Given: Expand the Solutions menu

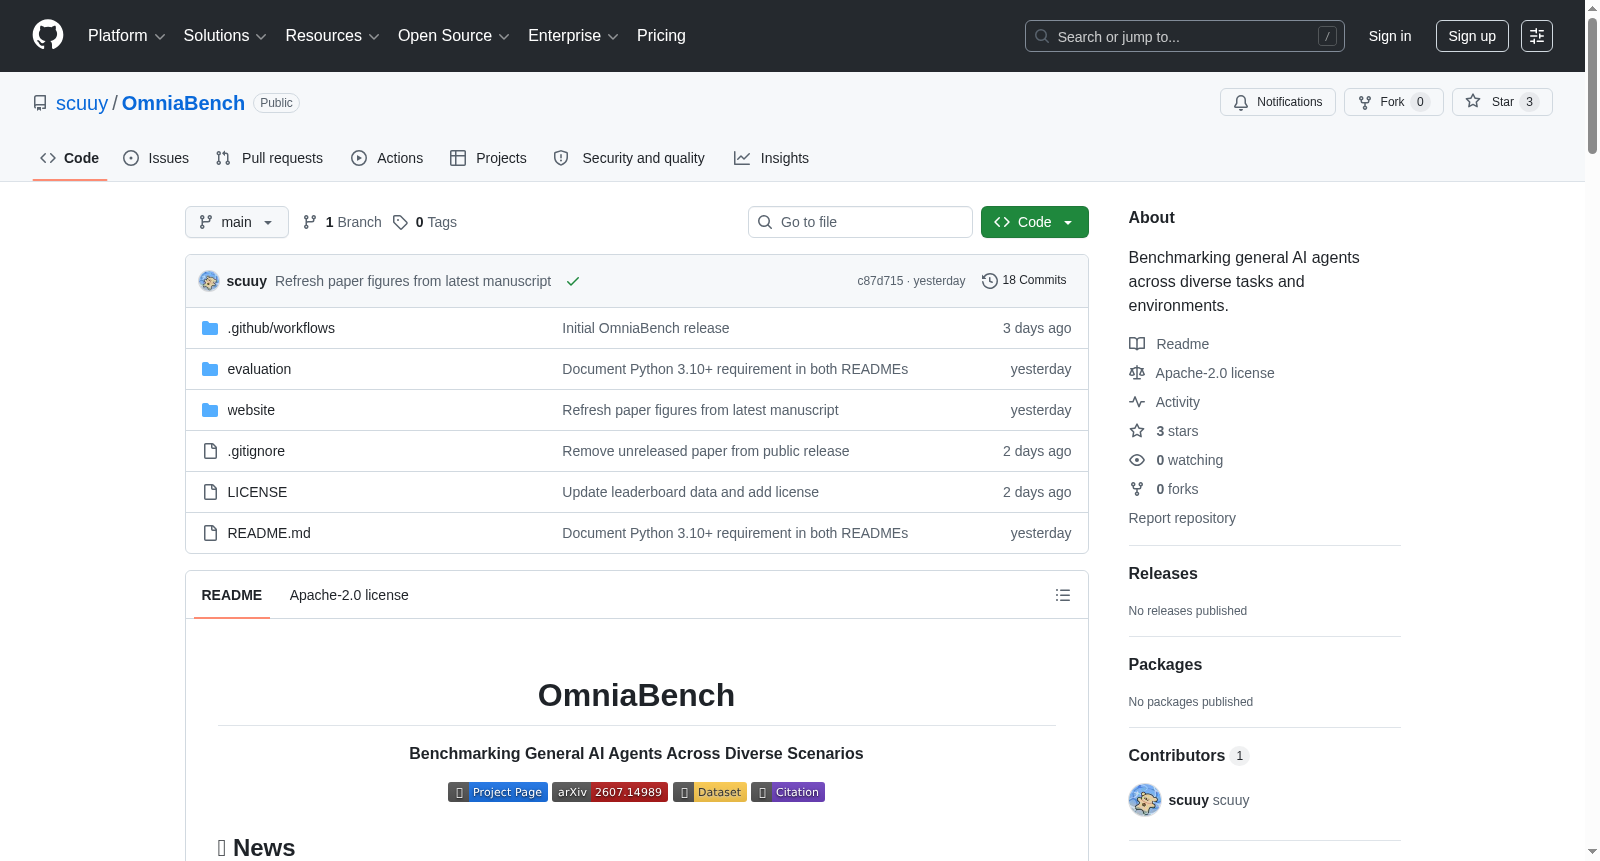Looking at the screenshot, I should click(x=225, y=36).
